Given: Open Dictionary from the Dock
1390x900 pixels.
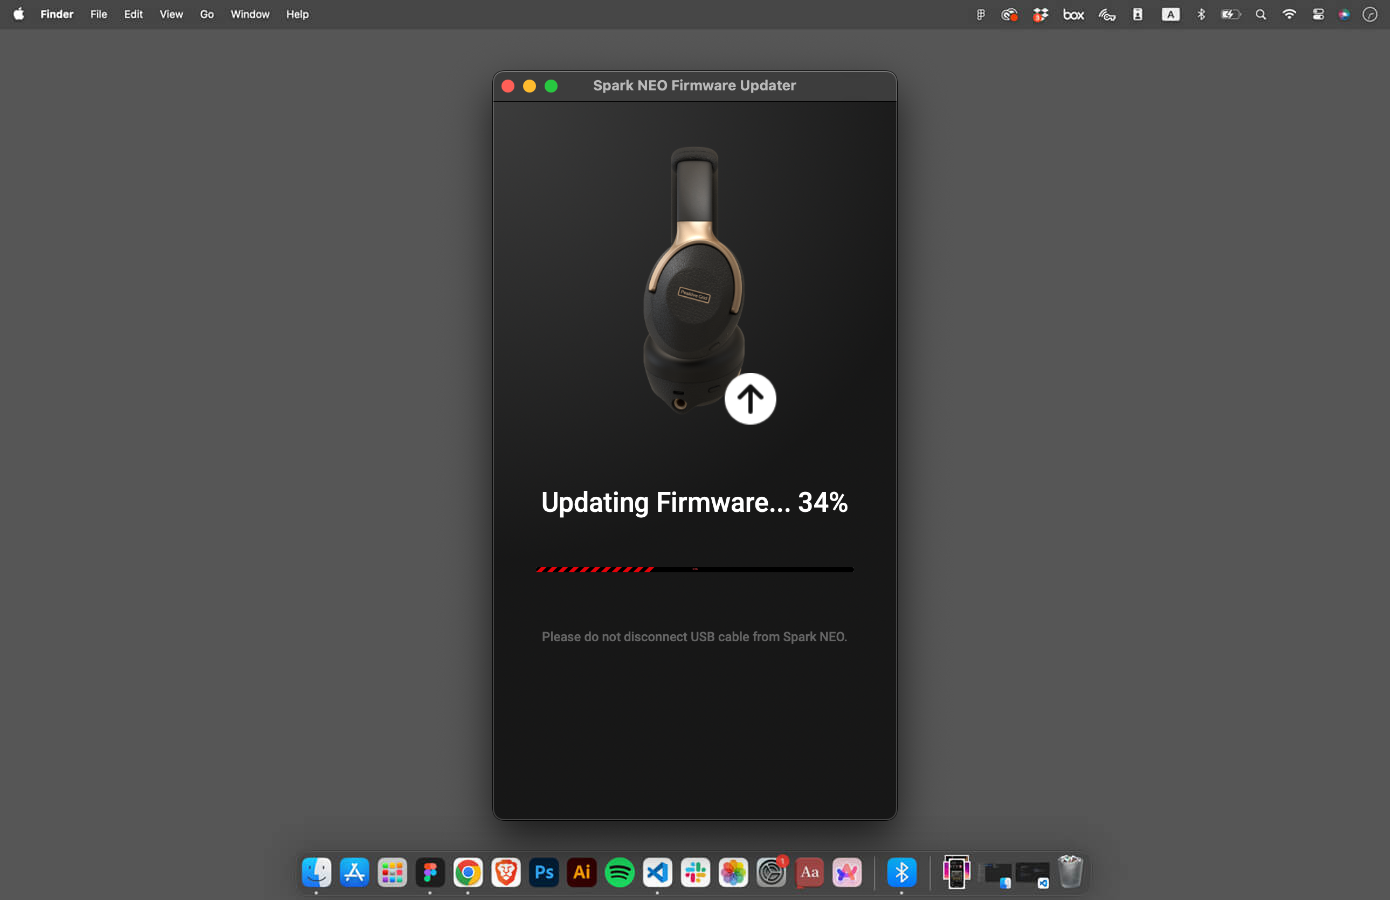Looking at the screenshot, I should click(x=809, y=872).
